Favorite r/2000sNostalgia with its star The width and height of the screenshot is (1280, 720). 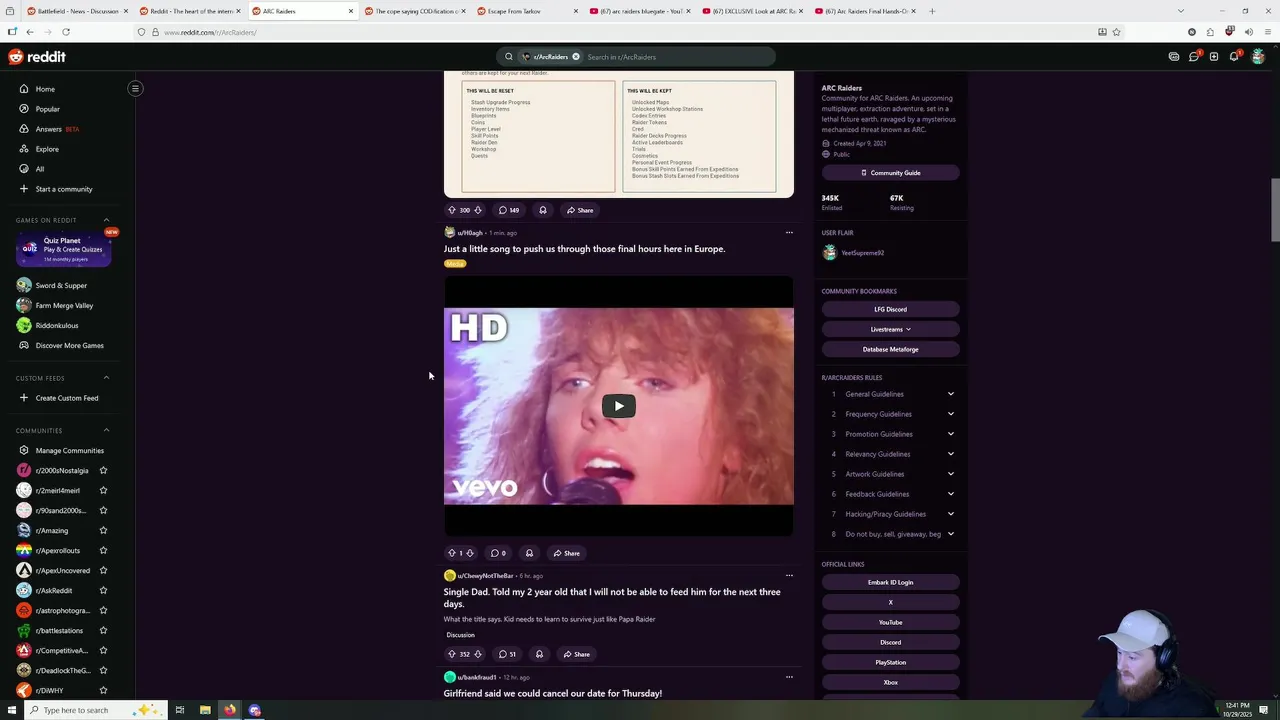pos(103,470)
